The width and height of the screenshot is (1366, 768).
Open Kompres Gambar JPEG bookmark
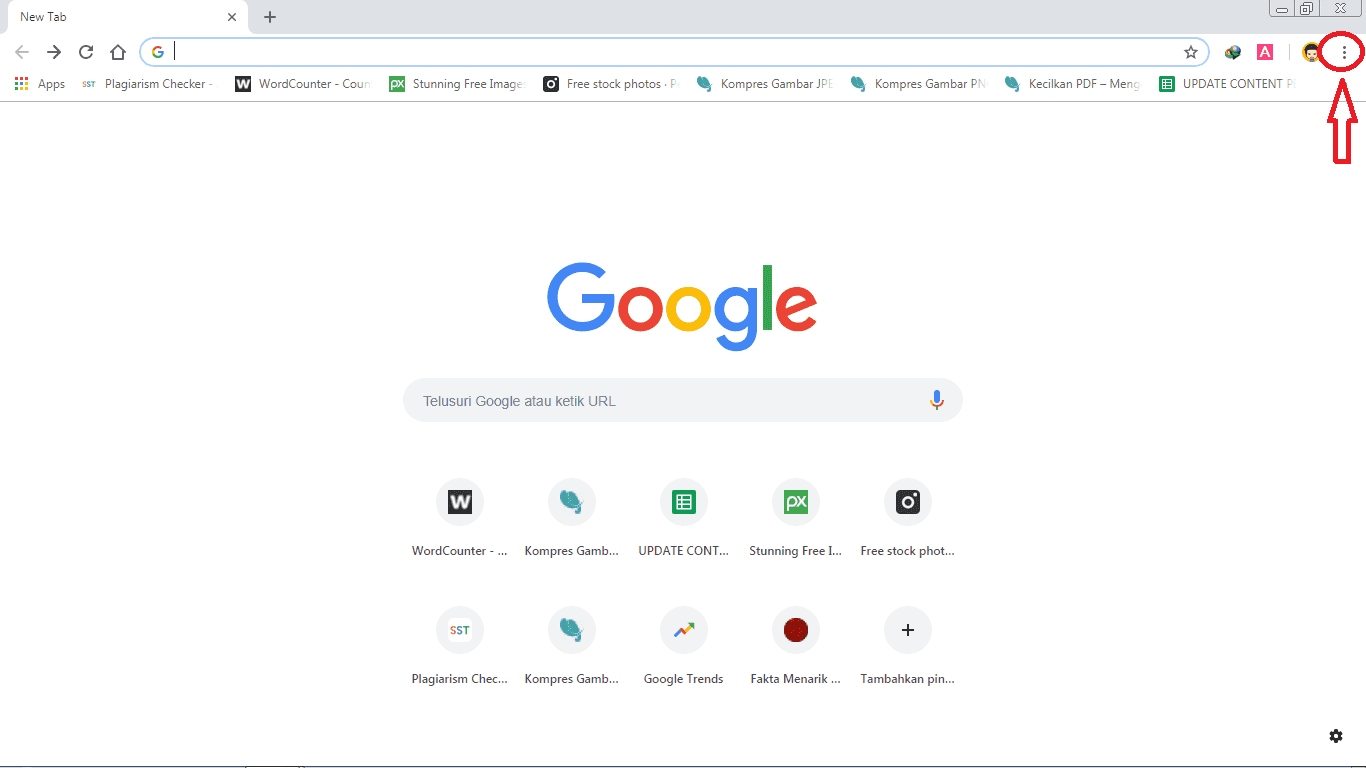click(765, 84)
